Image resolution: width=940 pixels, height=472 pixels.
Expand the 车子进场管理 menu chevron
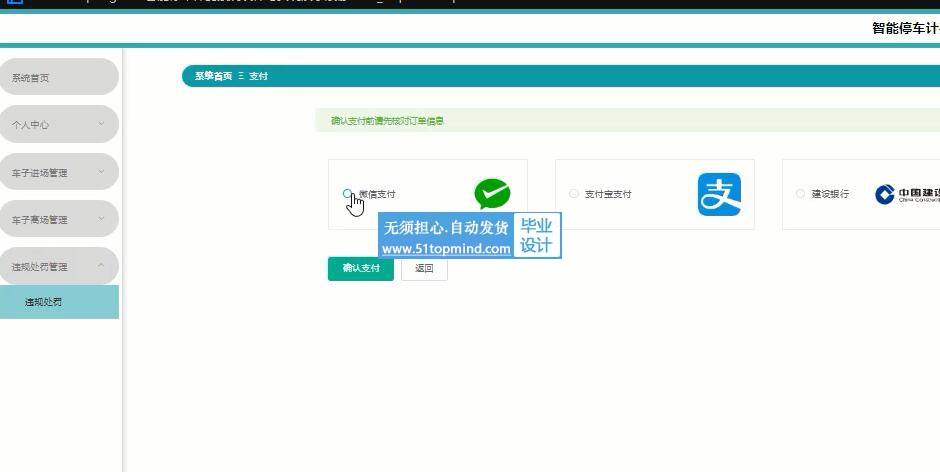point(101,172)
